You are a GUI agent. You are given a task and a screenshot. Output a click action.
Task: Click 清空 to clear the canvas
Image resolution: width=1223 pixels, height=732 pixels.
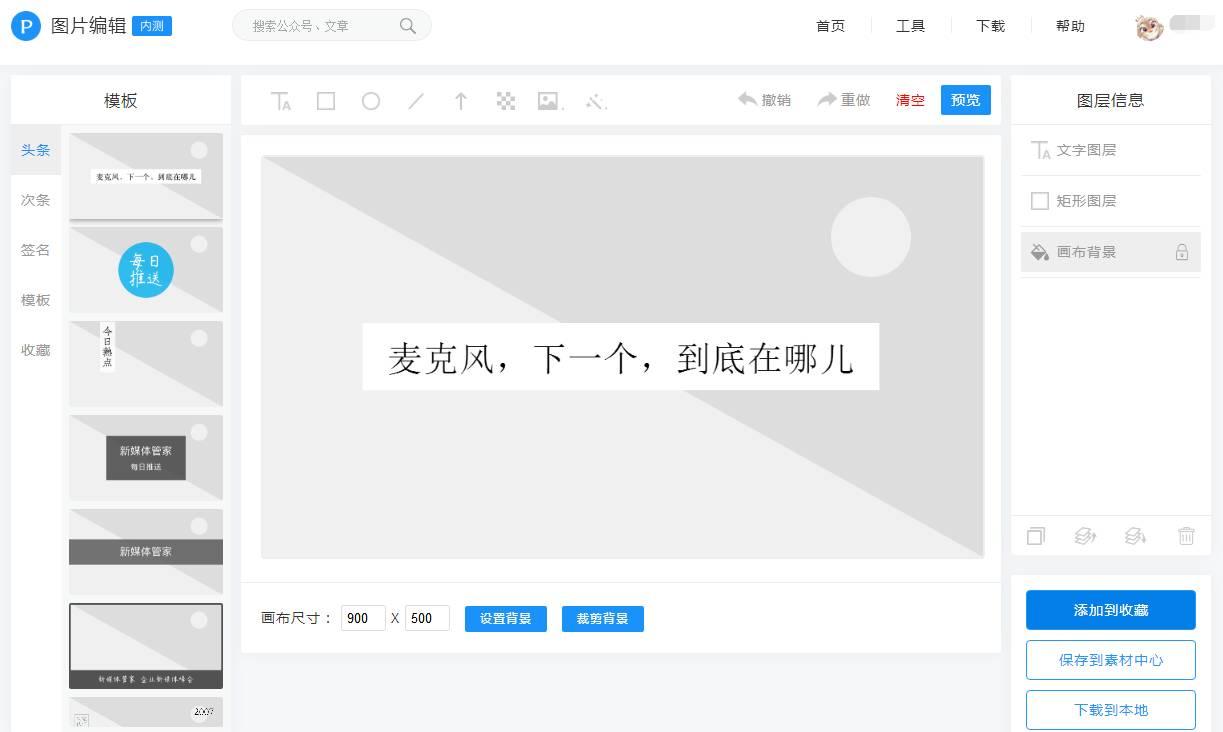click(x=909, y=100)
